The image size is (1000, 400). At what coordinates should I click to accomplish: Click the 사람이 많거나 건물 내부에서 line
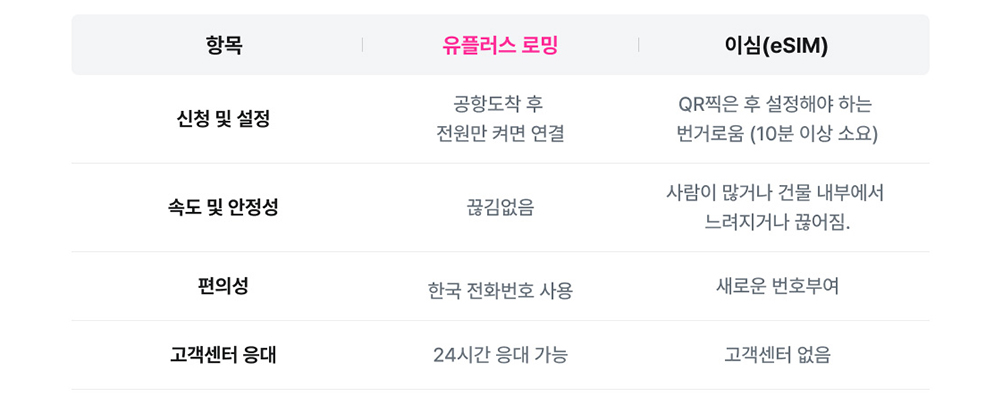click(x=776, y=192)
